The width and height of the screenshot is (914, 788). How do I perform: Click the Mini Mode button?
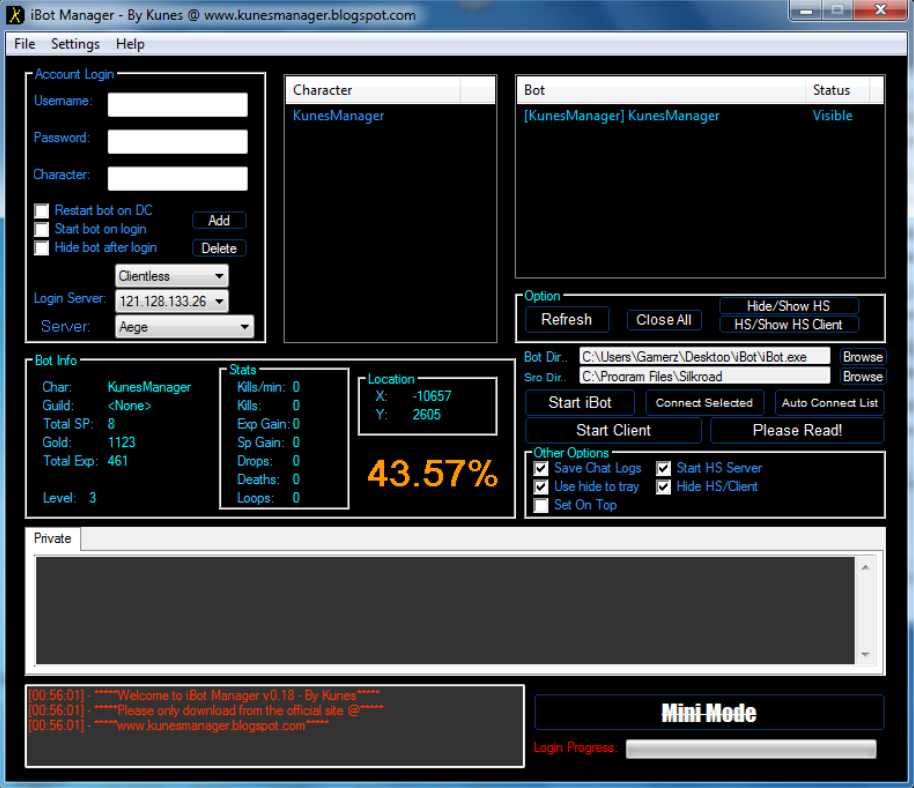(709, 713)
